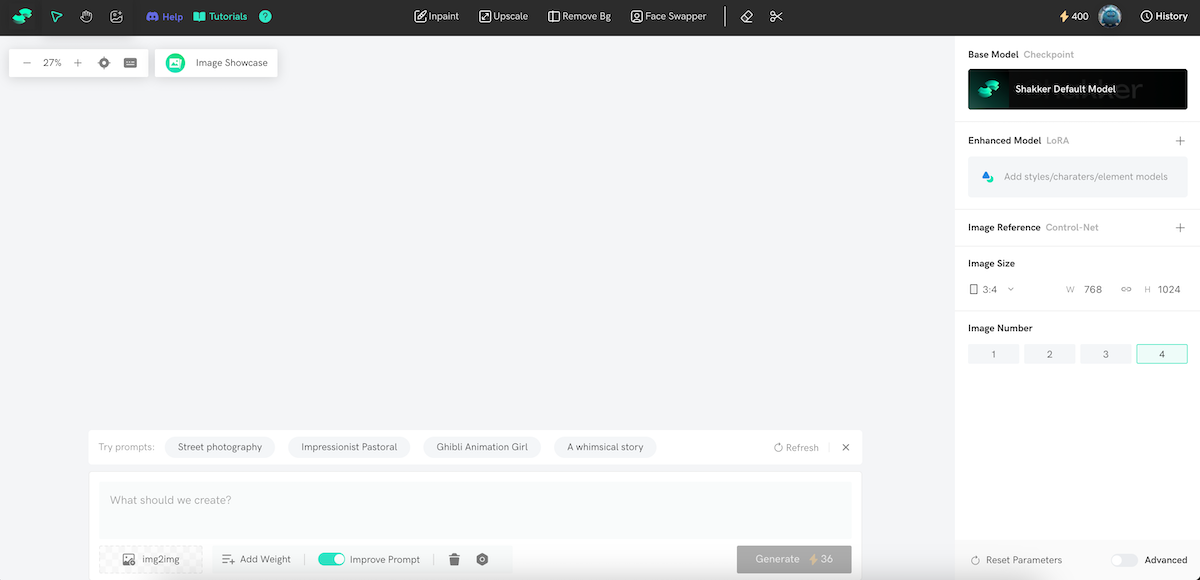Click Reset Parameters
The width and height of the screenshot is (1200, 580).
[x=1016, y=560]
